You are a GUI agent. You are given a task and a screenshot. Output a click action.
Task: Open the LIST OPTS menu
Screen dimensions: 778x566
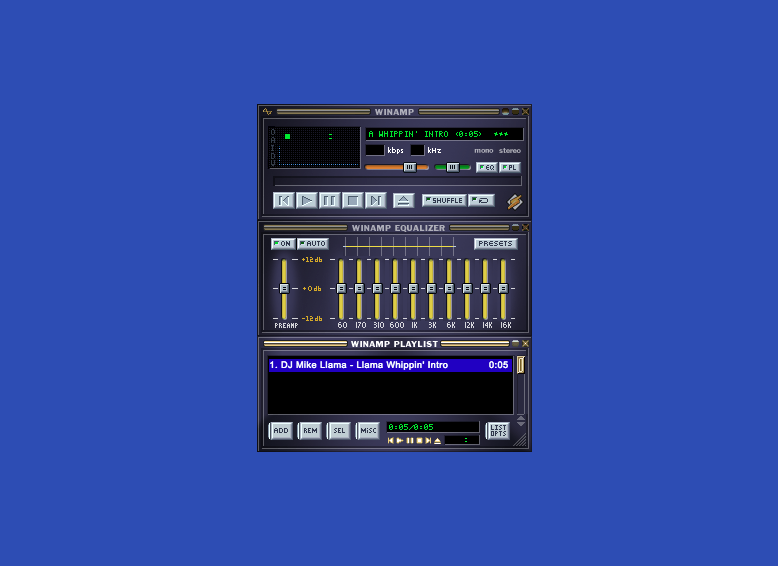pyautogui.click(x=497, y=431)
